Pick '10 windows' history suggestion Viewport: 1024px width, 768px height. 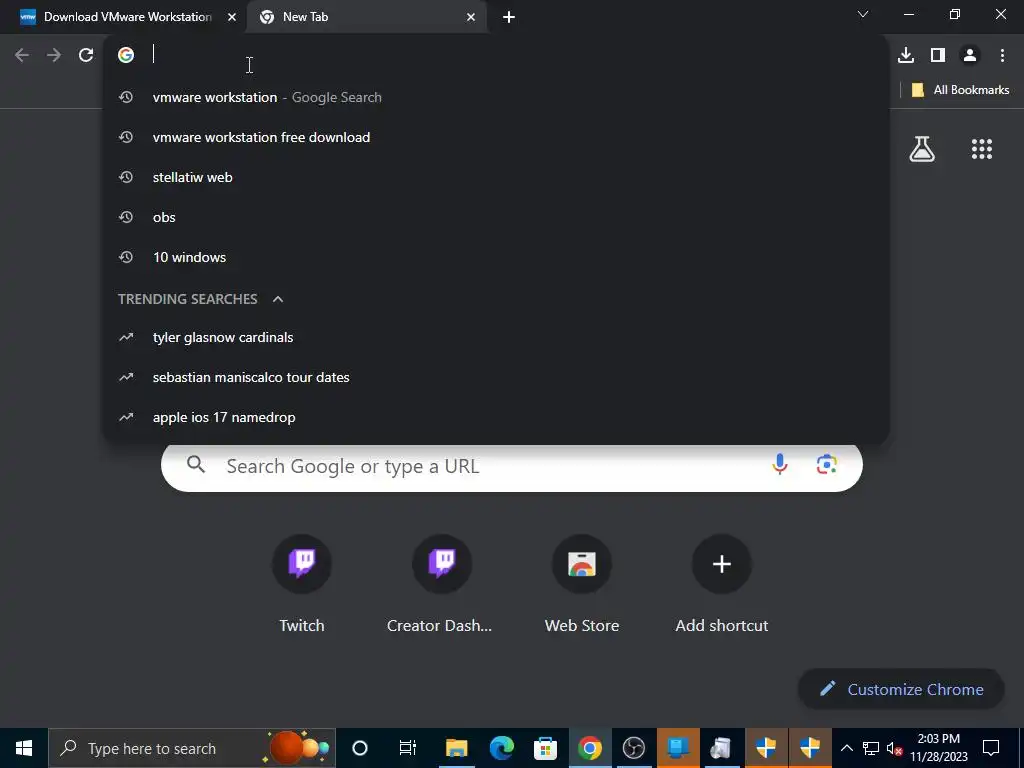pyautogui.click(x=496, y=257)
